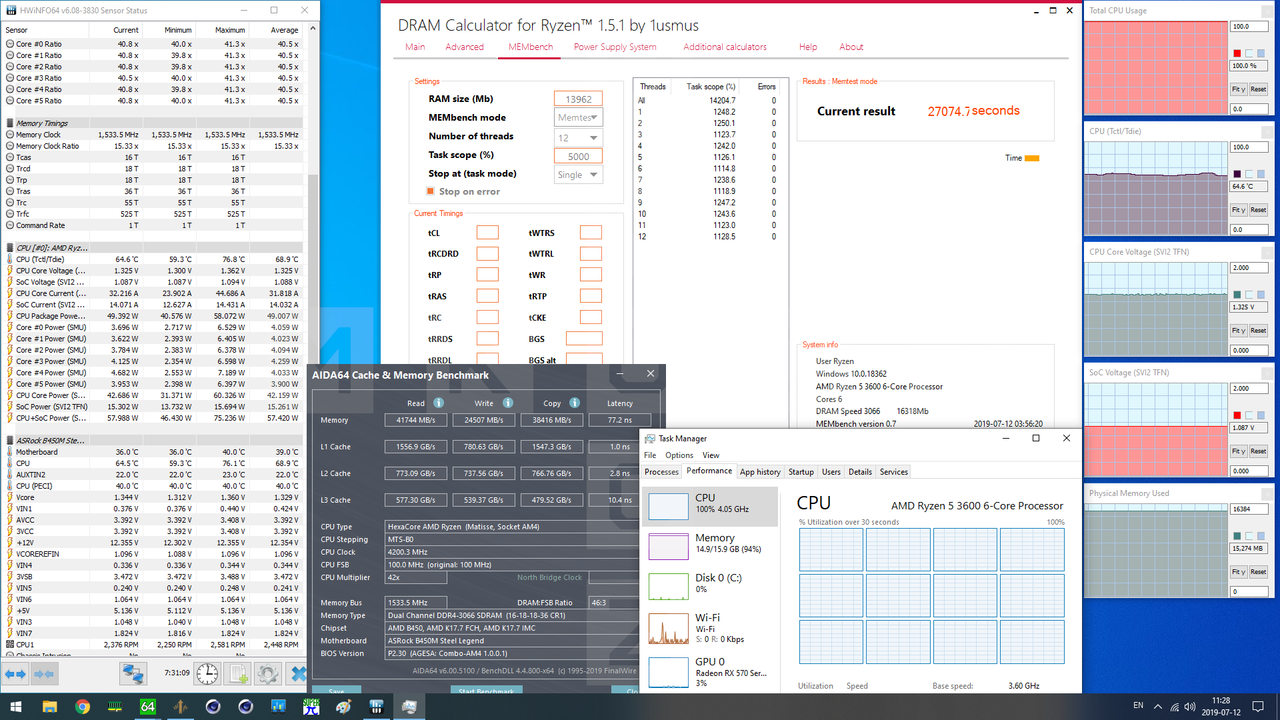Click Memory Timings section header icon in HWiNFO

click(x=8, y=123)
